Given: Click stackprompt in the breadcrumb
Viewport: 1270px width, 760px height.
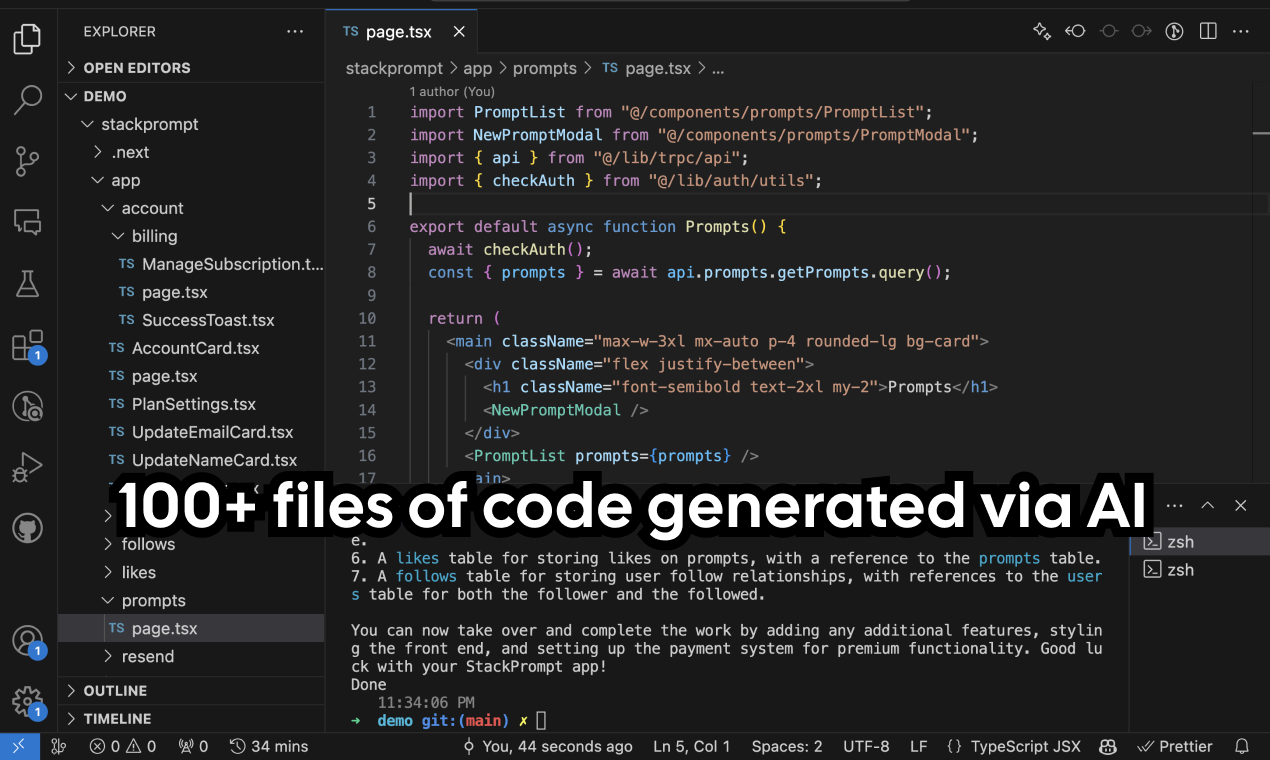Looking at the screenshot, I should click(x=394, y=69).
